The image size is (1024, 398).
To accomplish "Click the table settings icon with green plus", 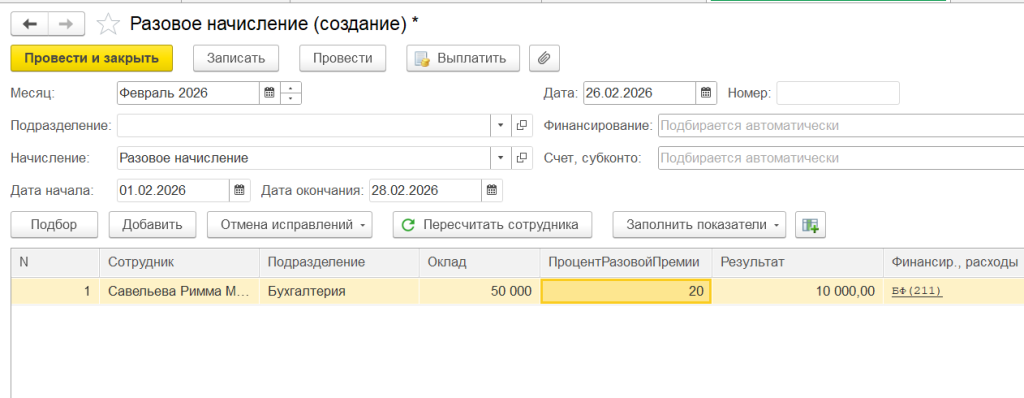I will pyautogui.click(x=810, y=225).
